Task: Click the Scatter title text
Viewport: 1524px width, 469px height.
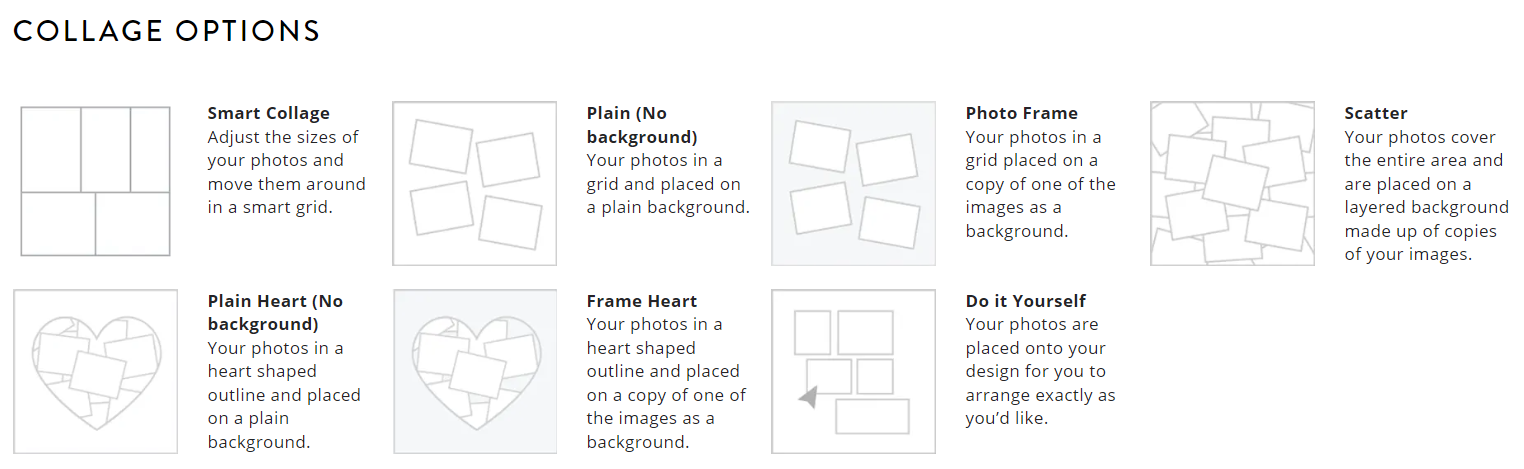Action: 1375,113
